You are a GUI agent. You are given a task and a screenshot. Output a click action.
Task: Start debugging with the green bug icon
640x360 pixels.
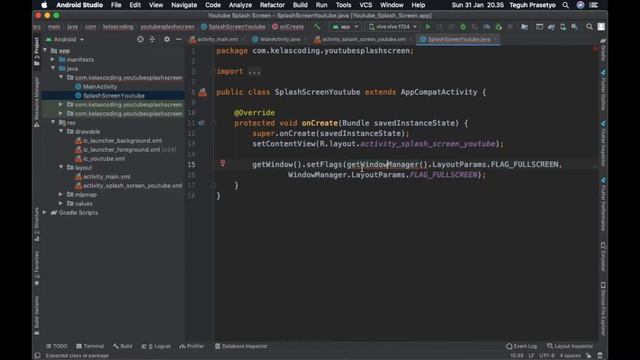click(463, 27)
